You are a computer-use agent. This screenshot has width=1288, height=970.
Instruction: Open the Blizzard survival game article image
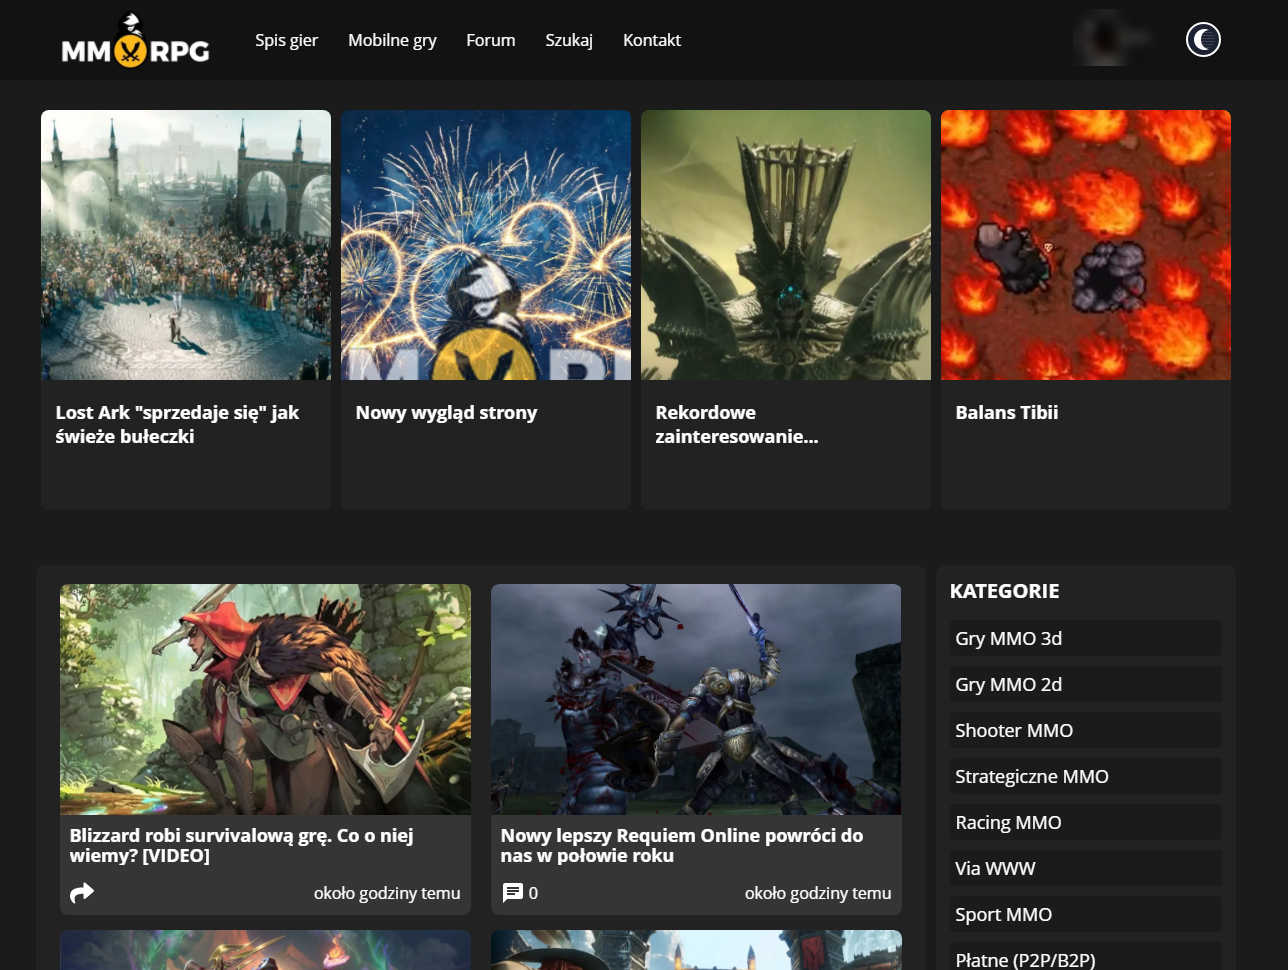click(x=265, y=699)
